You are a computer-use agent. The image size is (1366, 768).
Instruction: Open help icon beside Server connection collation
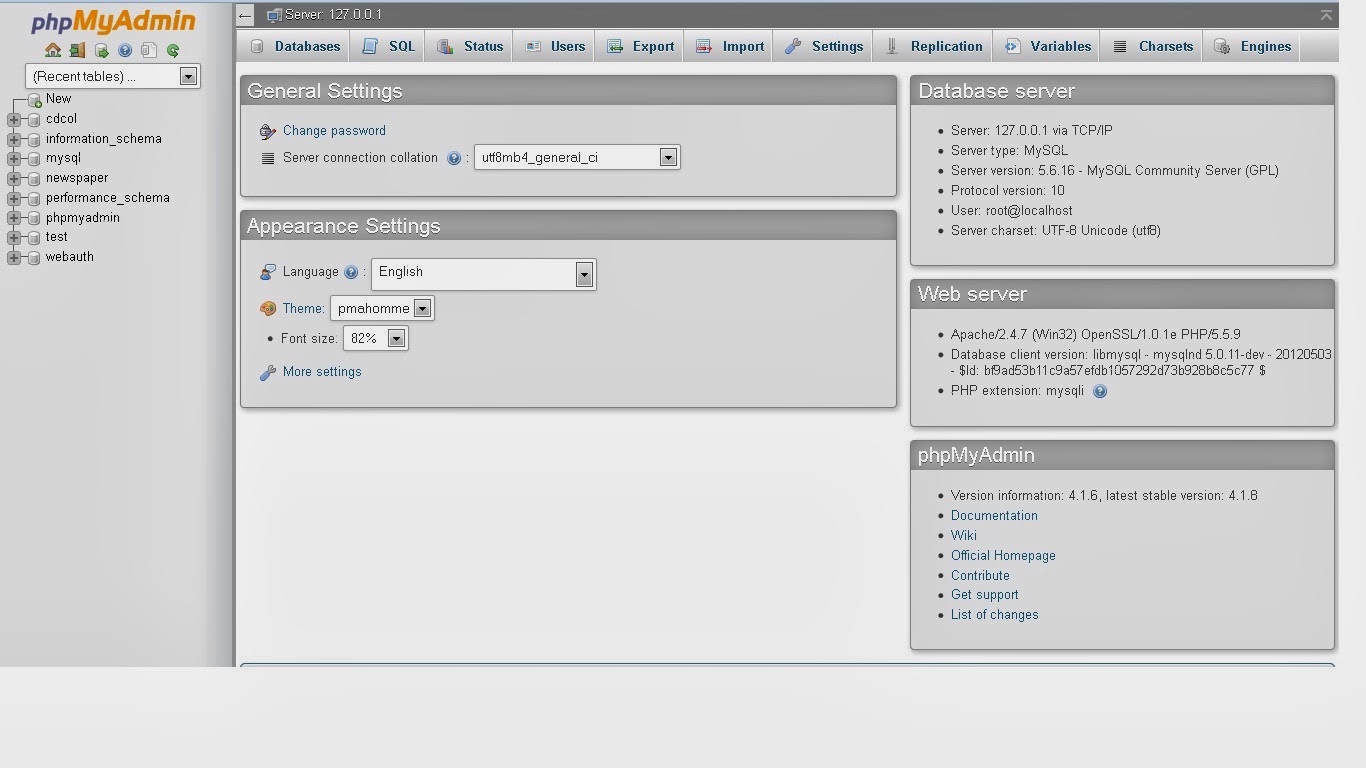click(454, 158)
